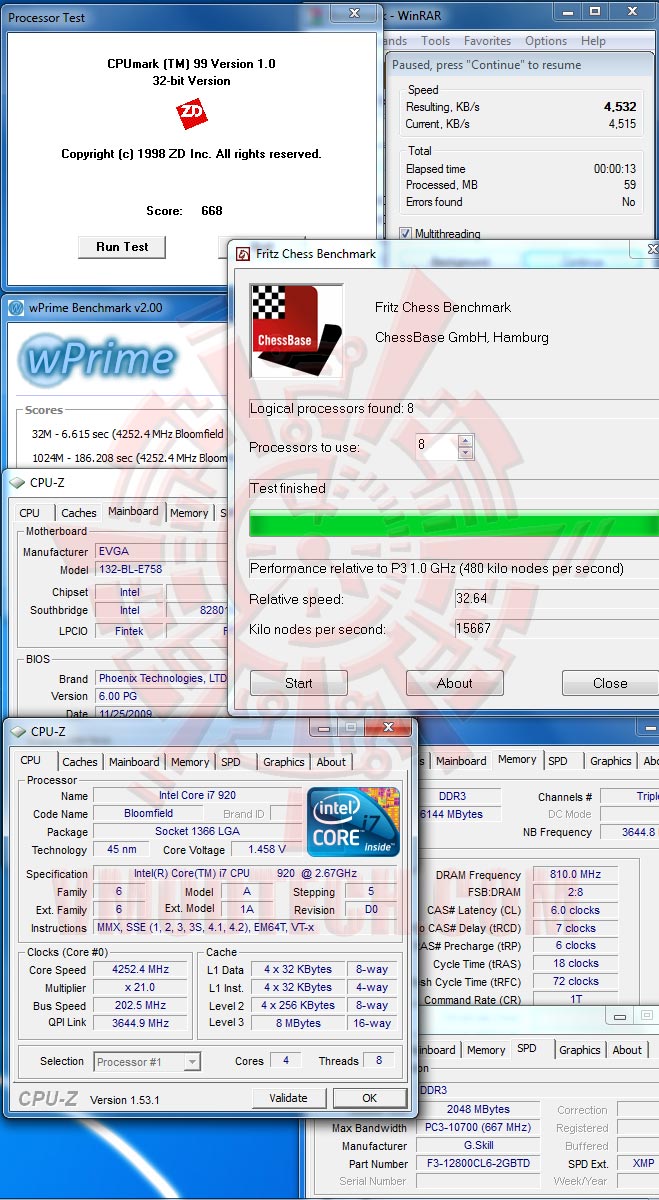This screenshot has width=659, height=1200.
Task: Click the Intel Core i7 inside logo
Action: tap(354, 822)
